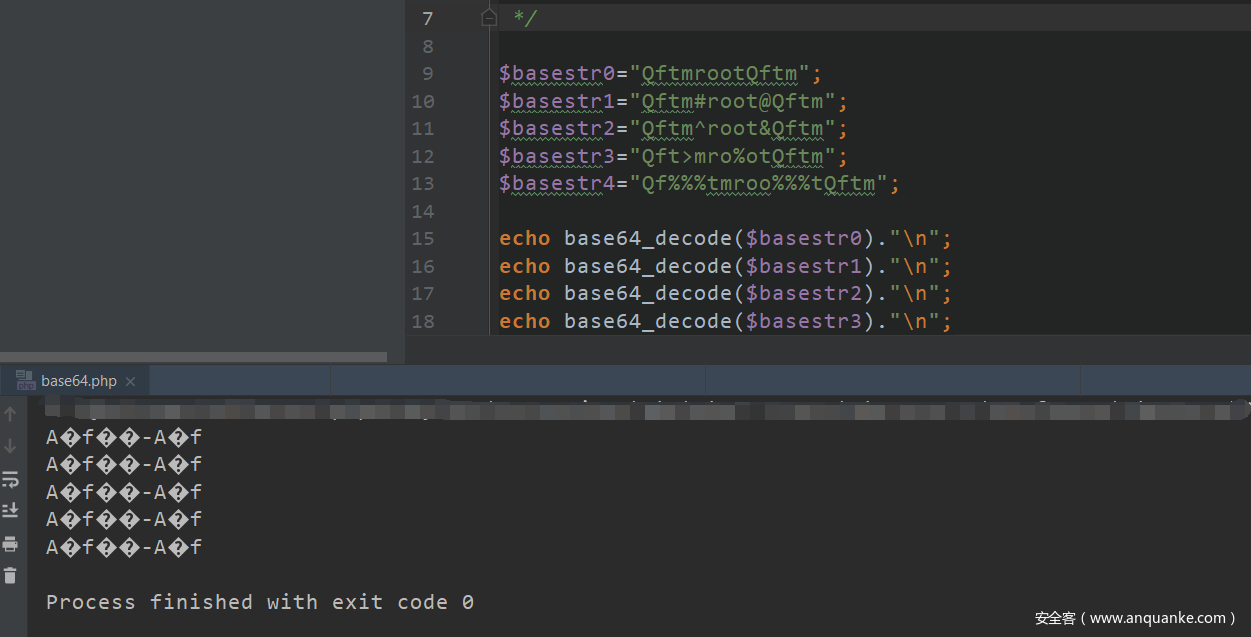Click the Up the Stack Trace arrow
Viewport: 1251px width, 637px height.
click(x=10, y=414)
